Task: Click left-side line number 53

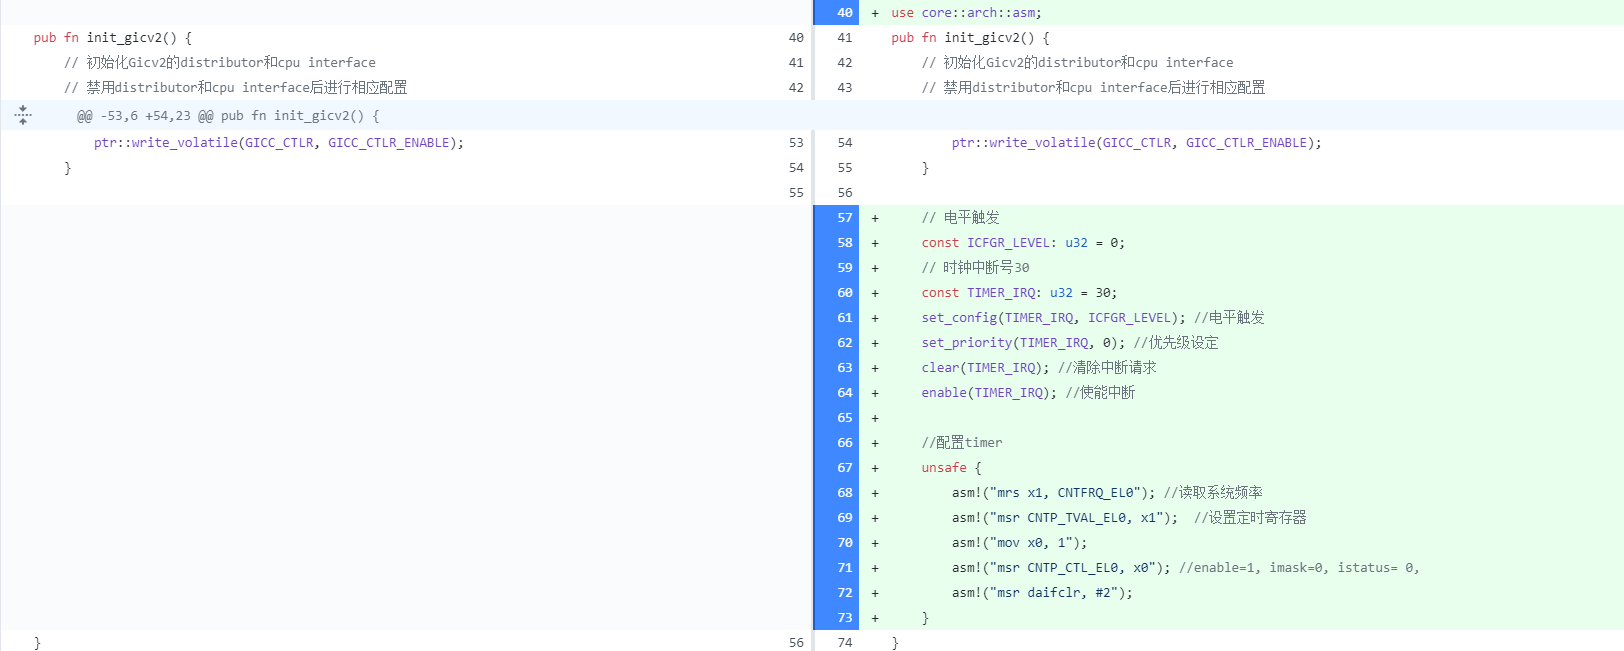Action: (795, 143)
